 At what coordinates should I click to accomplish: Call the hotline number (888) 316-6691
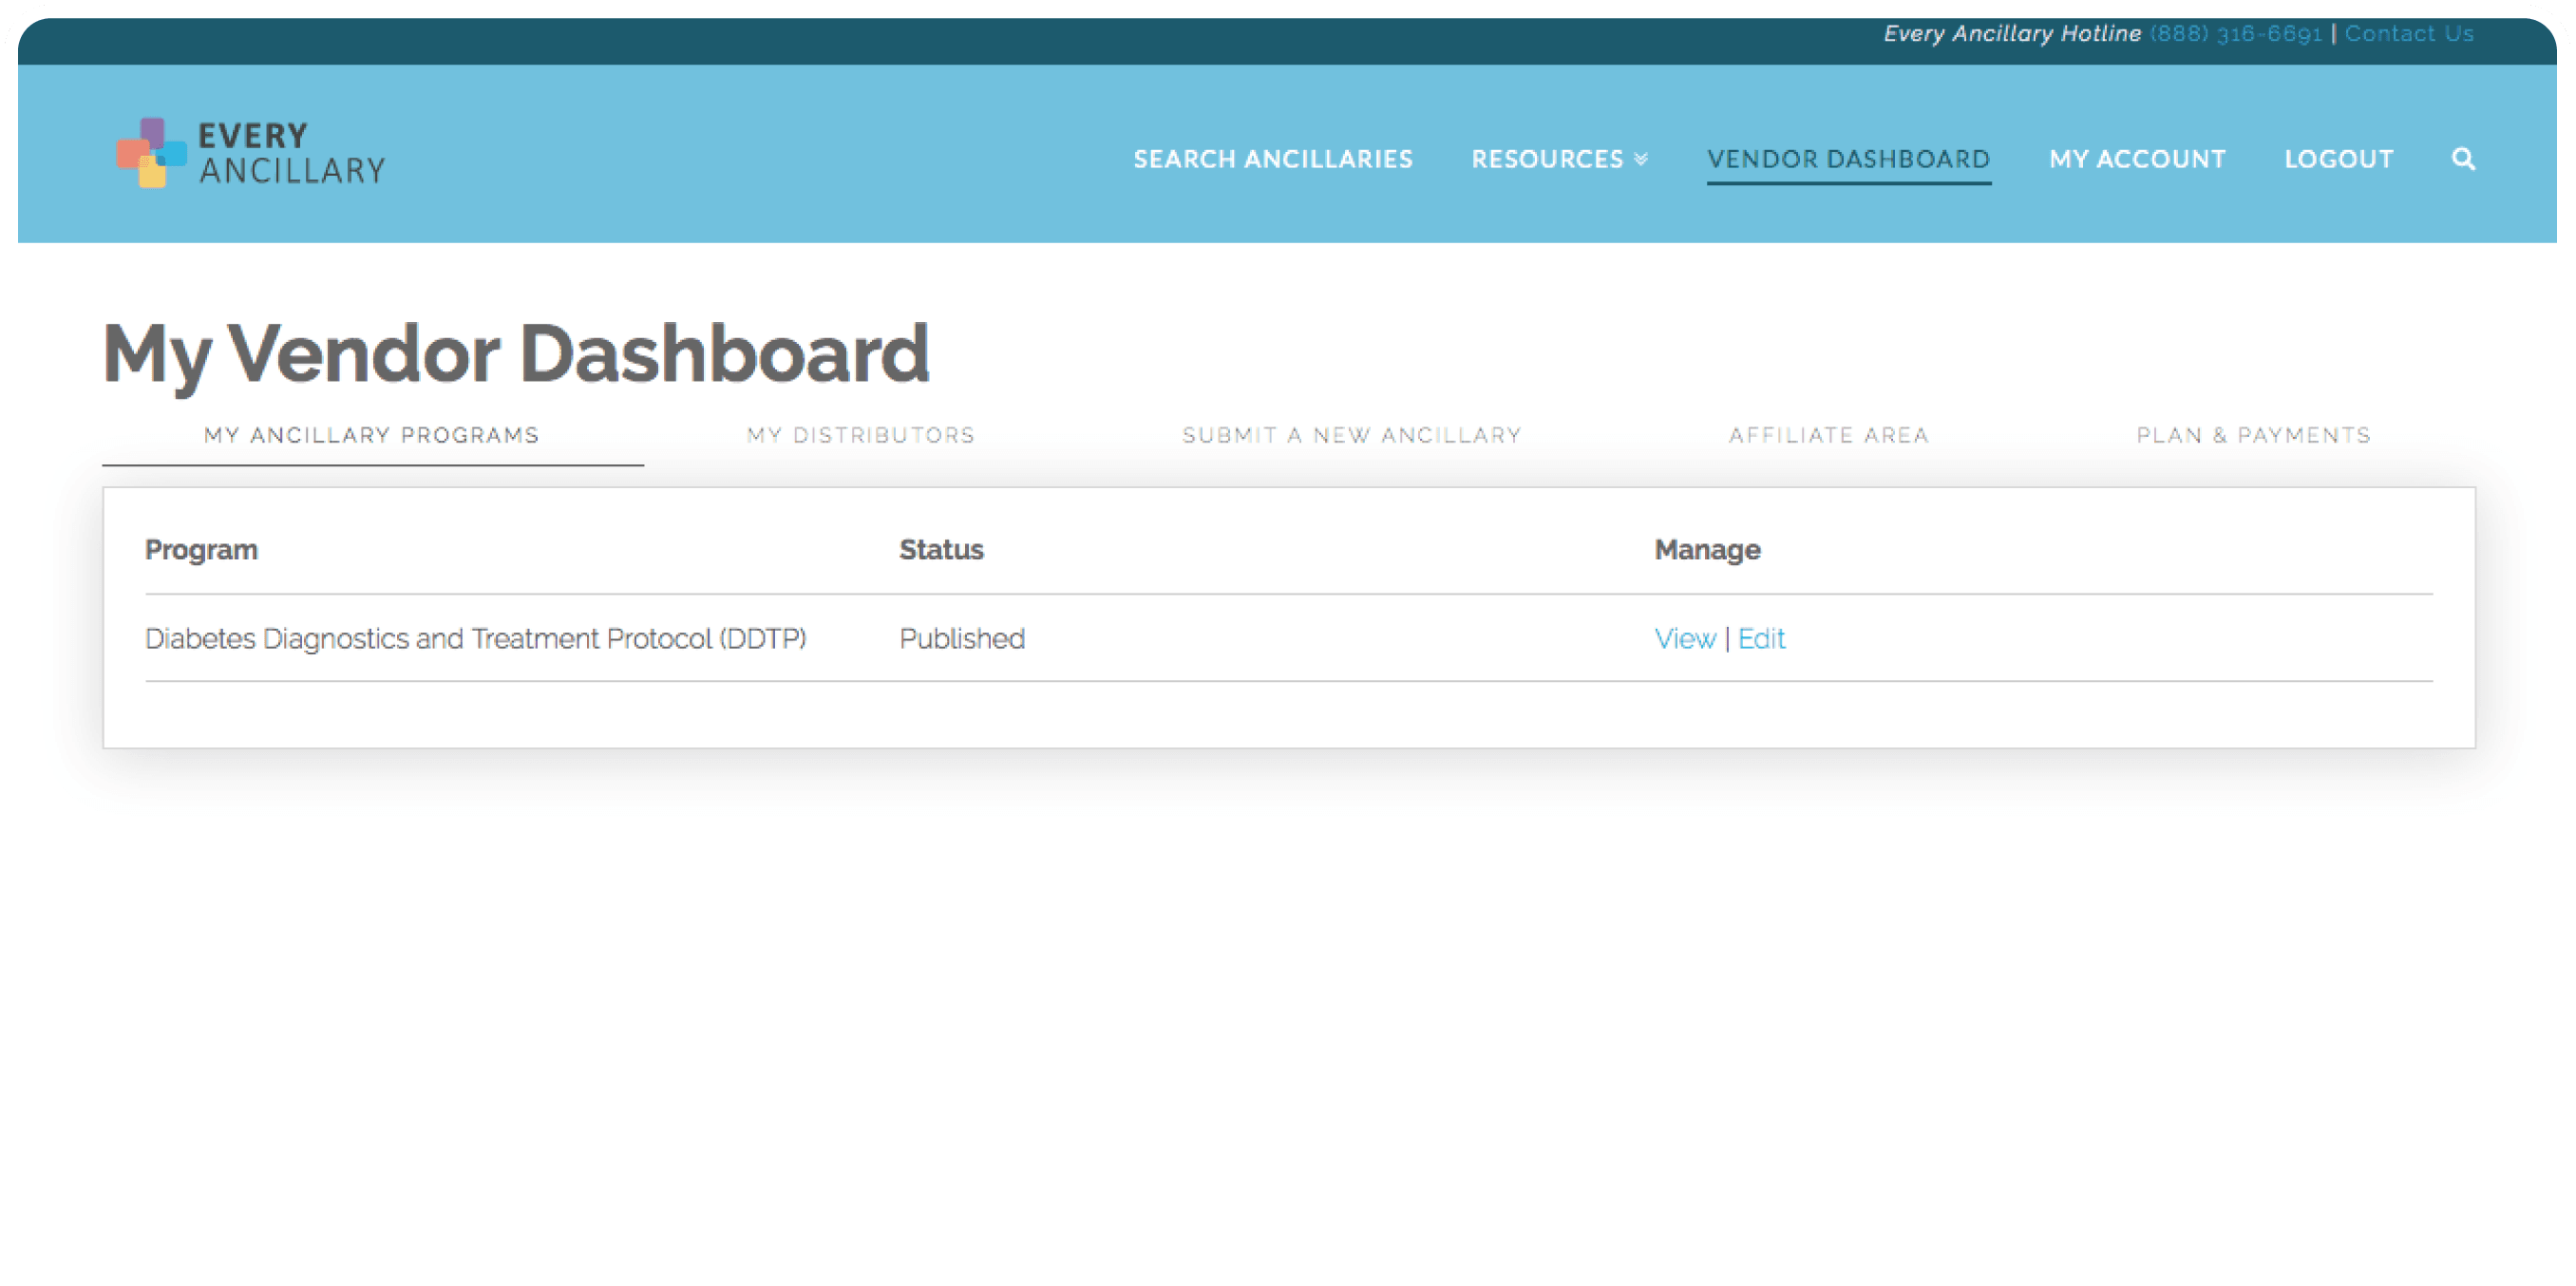click(2236, 34)
